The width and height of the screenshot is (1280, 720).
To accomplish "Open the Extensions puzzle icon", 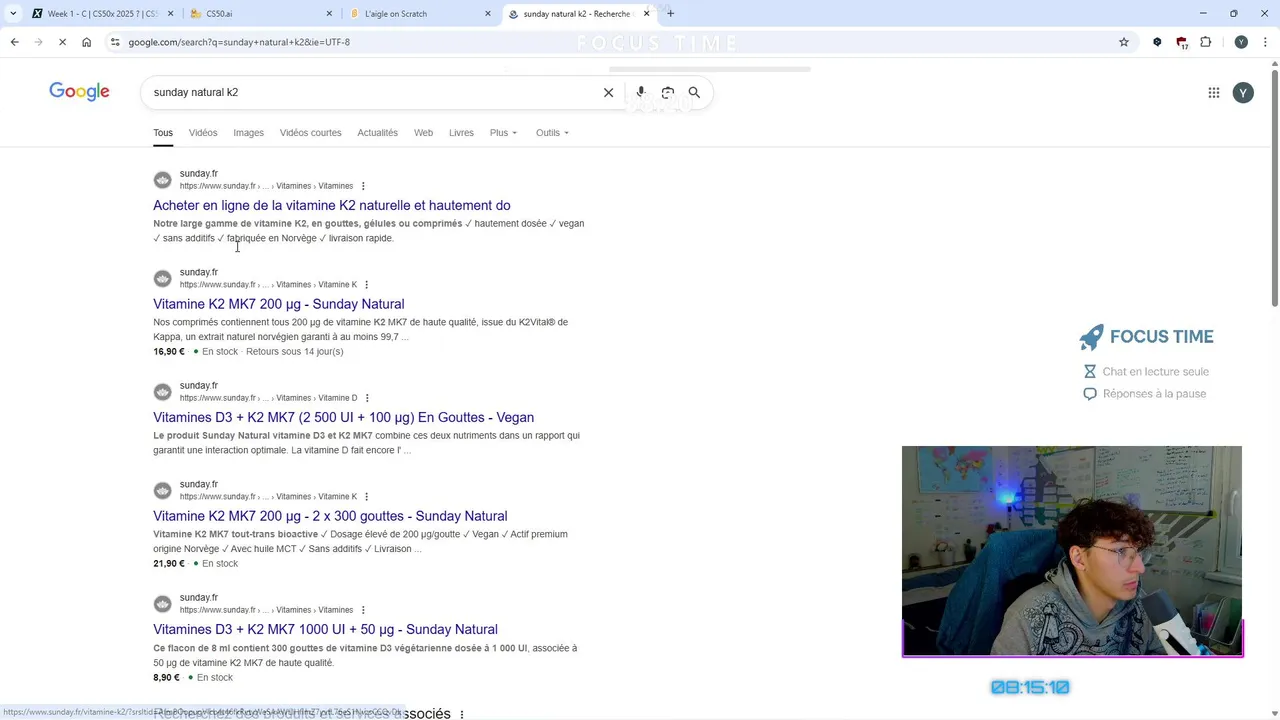I will click(1206, 42).
